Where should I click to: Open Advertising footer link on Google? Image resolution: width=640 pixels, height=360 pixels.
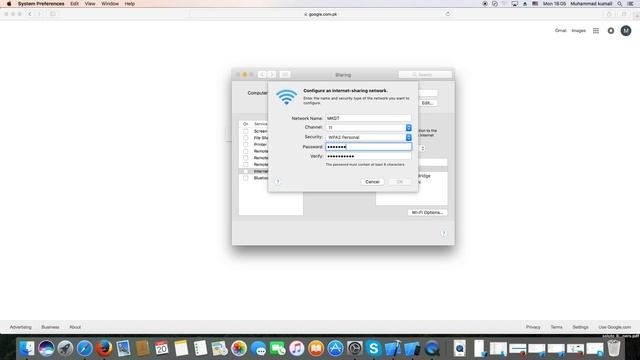point(20,327)
